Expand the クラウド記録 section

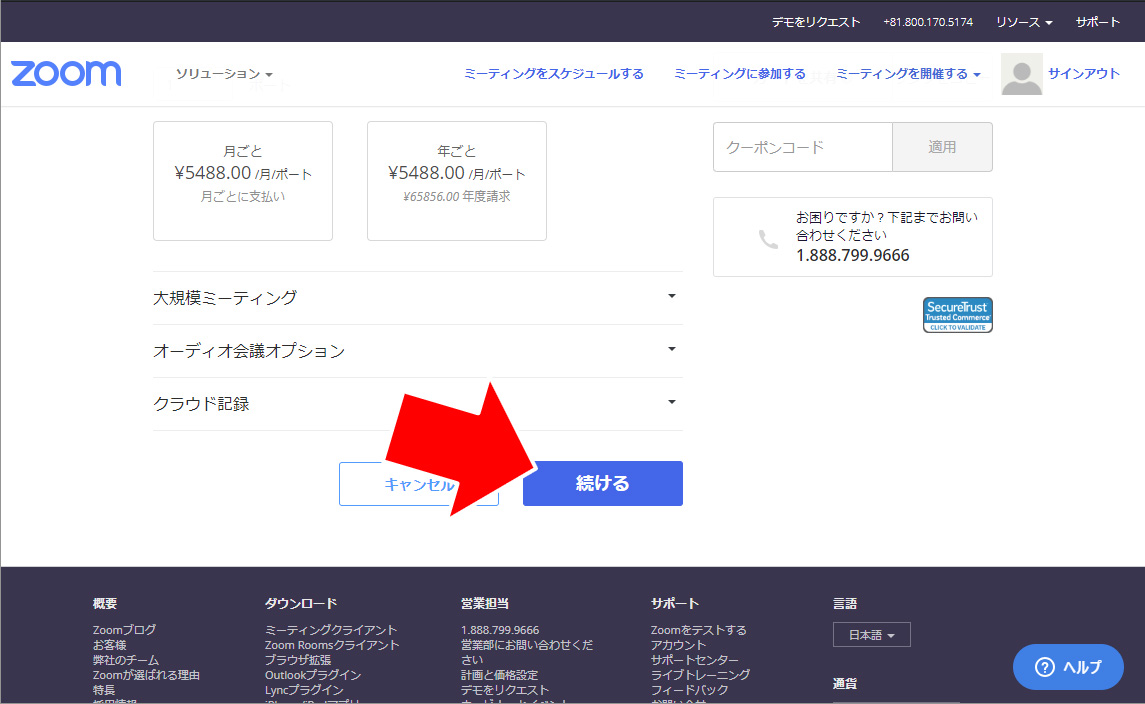tap(417, 404)
